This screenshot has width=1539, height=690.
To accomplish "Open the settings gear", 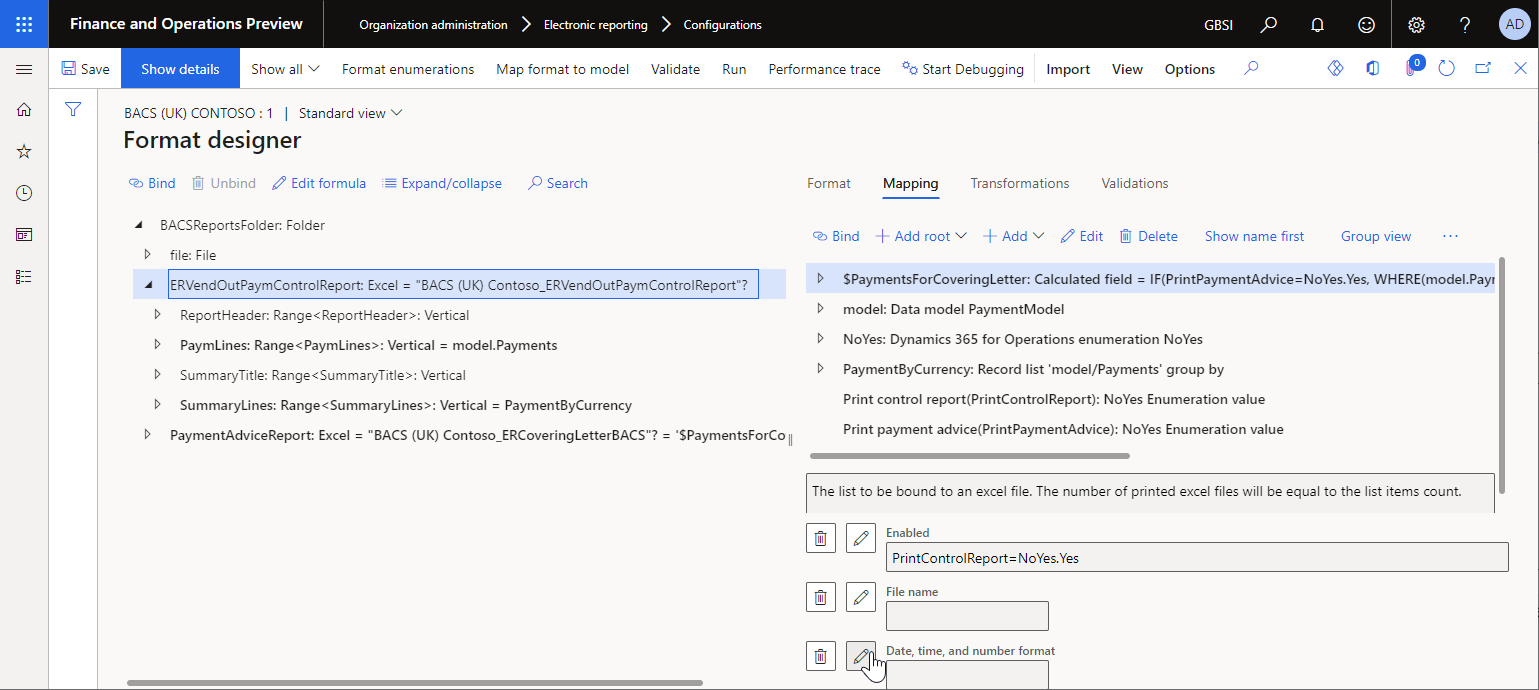I will pos(1416,24).
